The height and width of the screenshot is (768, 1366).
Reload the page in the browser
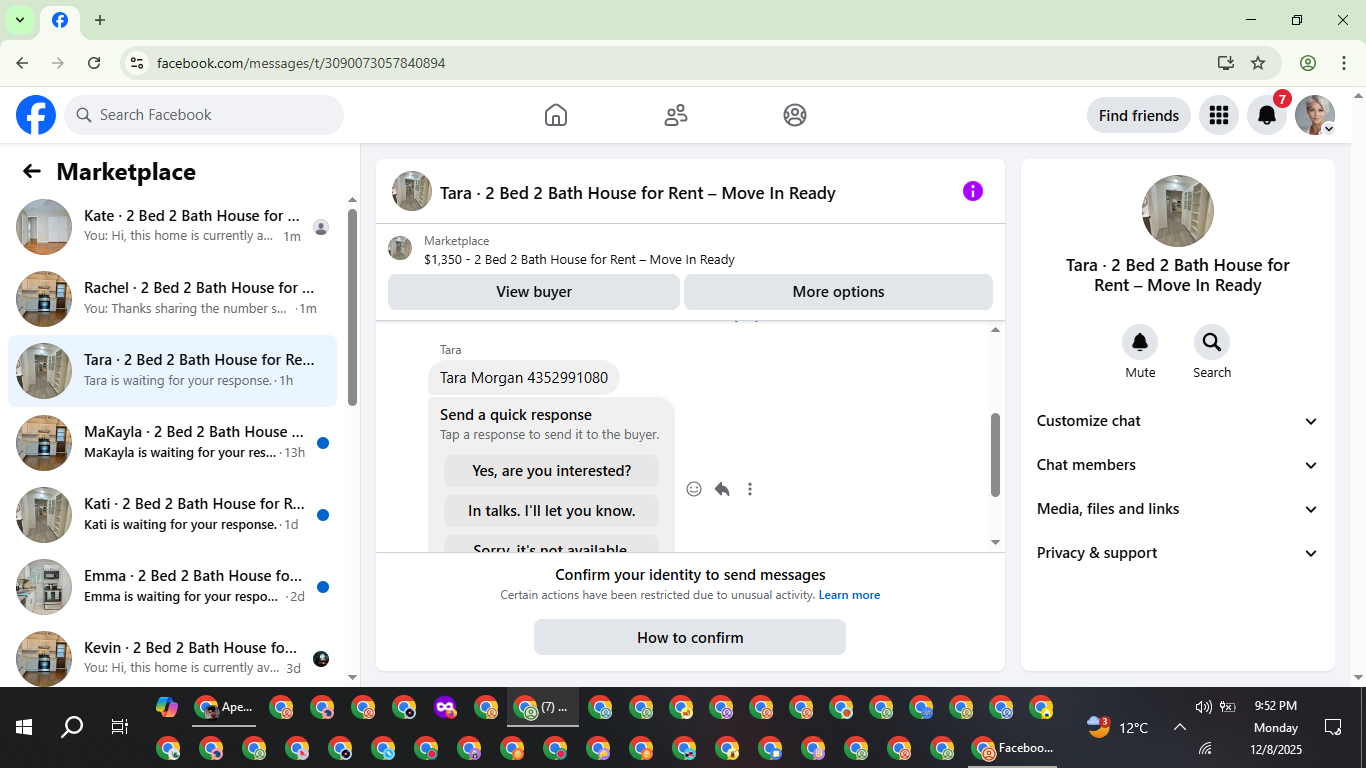tap(94, 63)
